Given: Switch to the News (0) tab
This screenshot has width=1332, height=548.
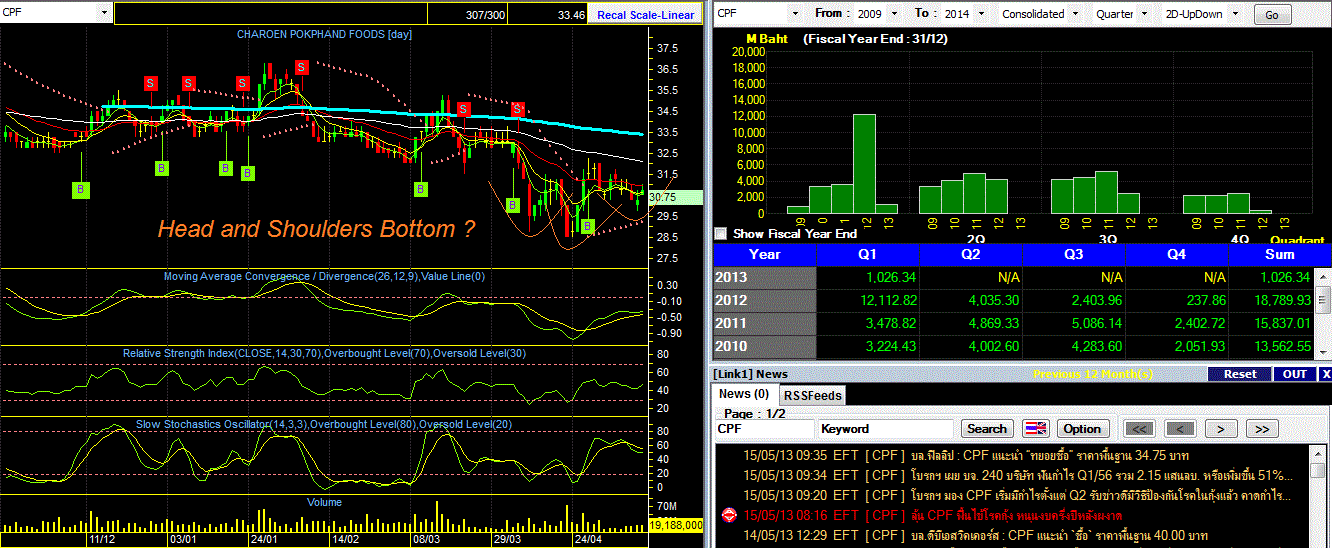Looking at the screenshot, I should coord(743,394).
